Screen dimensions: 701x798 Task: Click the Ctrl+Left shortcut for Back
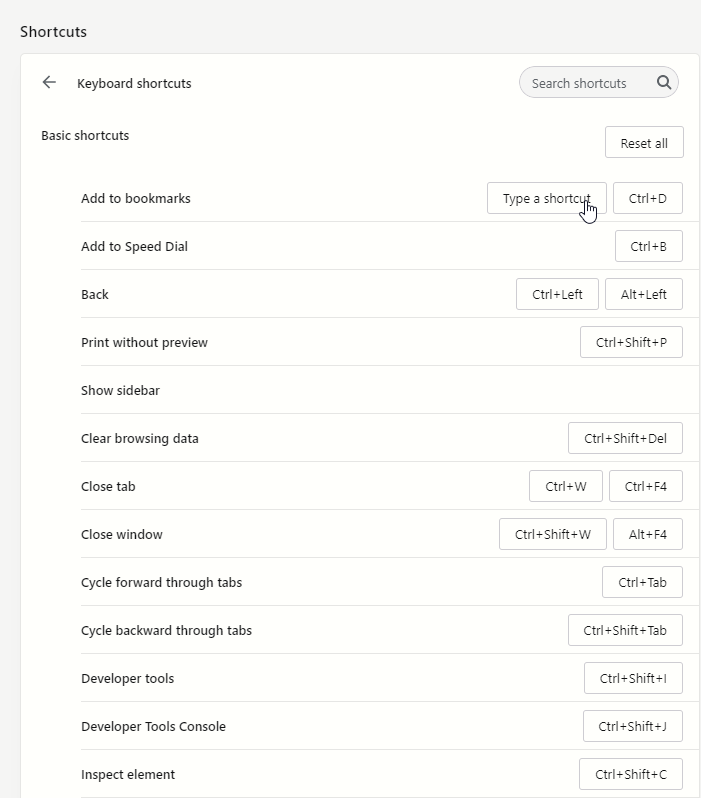click(x=557, y=294)
